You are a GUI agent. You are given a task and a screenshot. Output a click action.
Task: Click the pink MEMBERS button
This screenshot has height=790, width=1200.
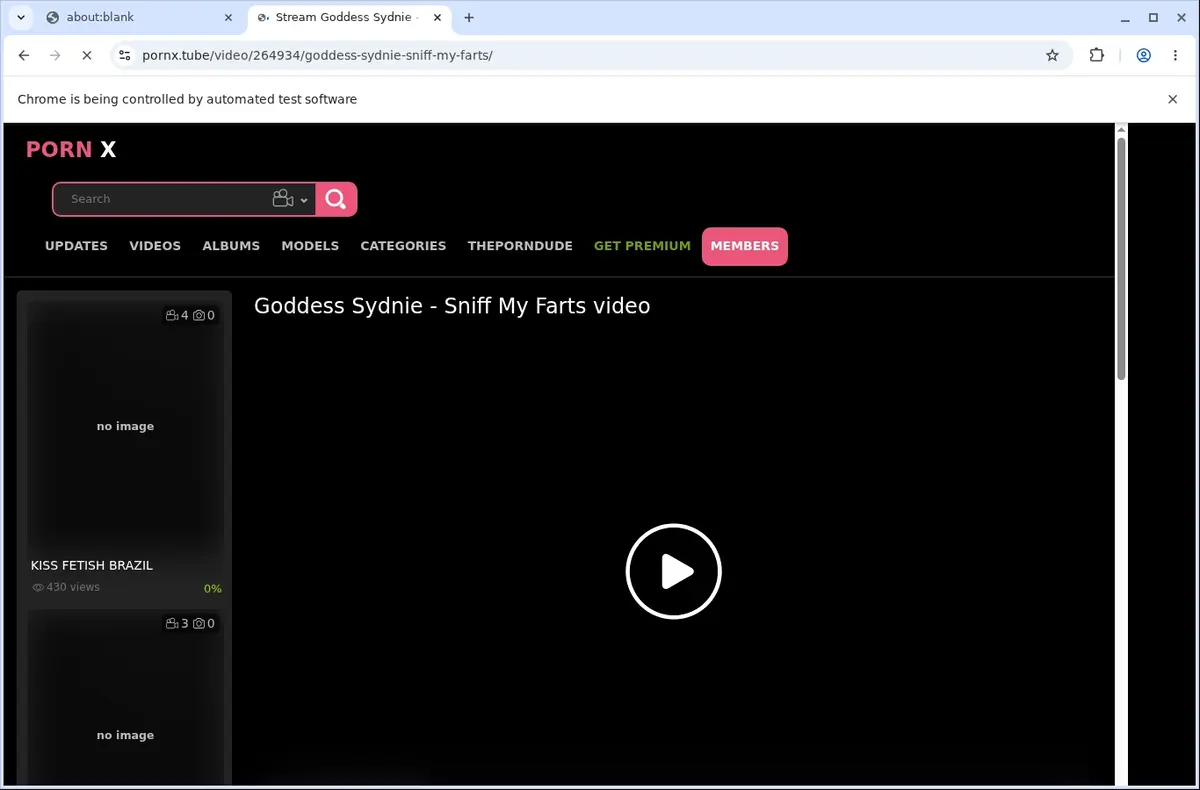[x=745, y=246]
